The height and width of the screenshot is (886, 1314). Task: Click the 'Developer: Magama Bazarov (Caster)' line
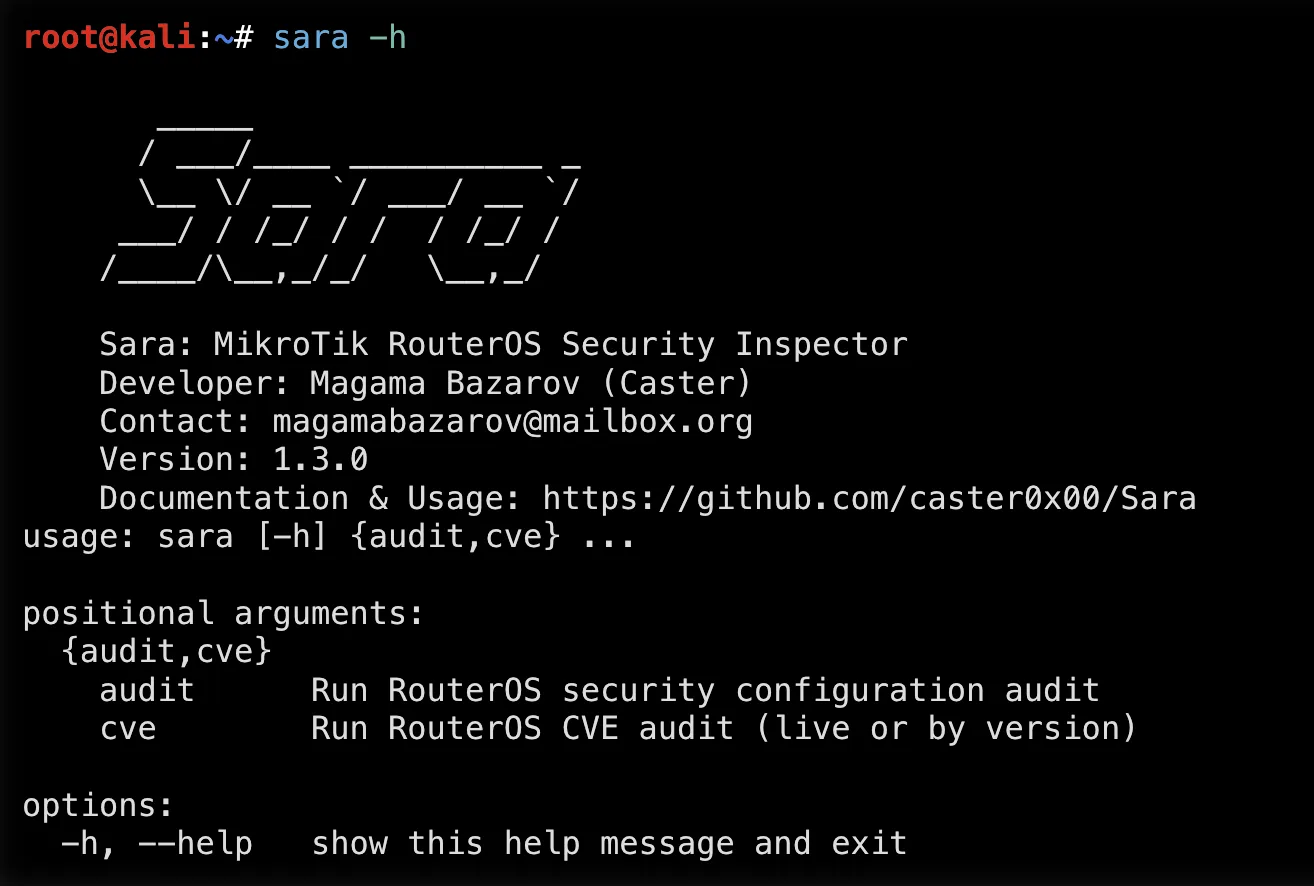pyautogui.click(x=426, y=382)
